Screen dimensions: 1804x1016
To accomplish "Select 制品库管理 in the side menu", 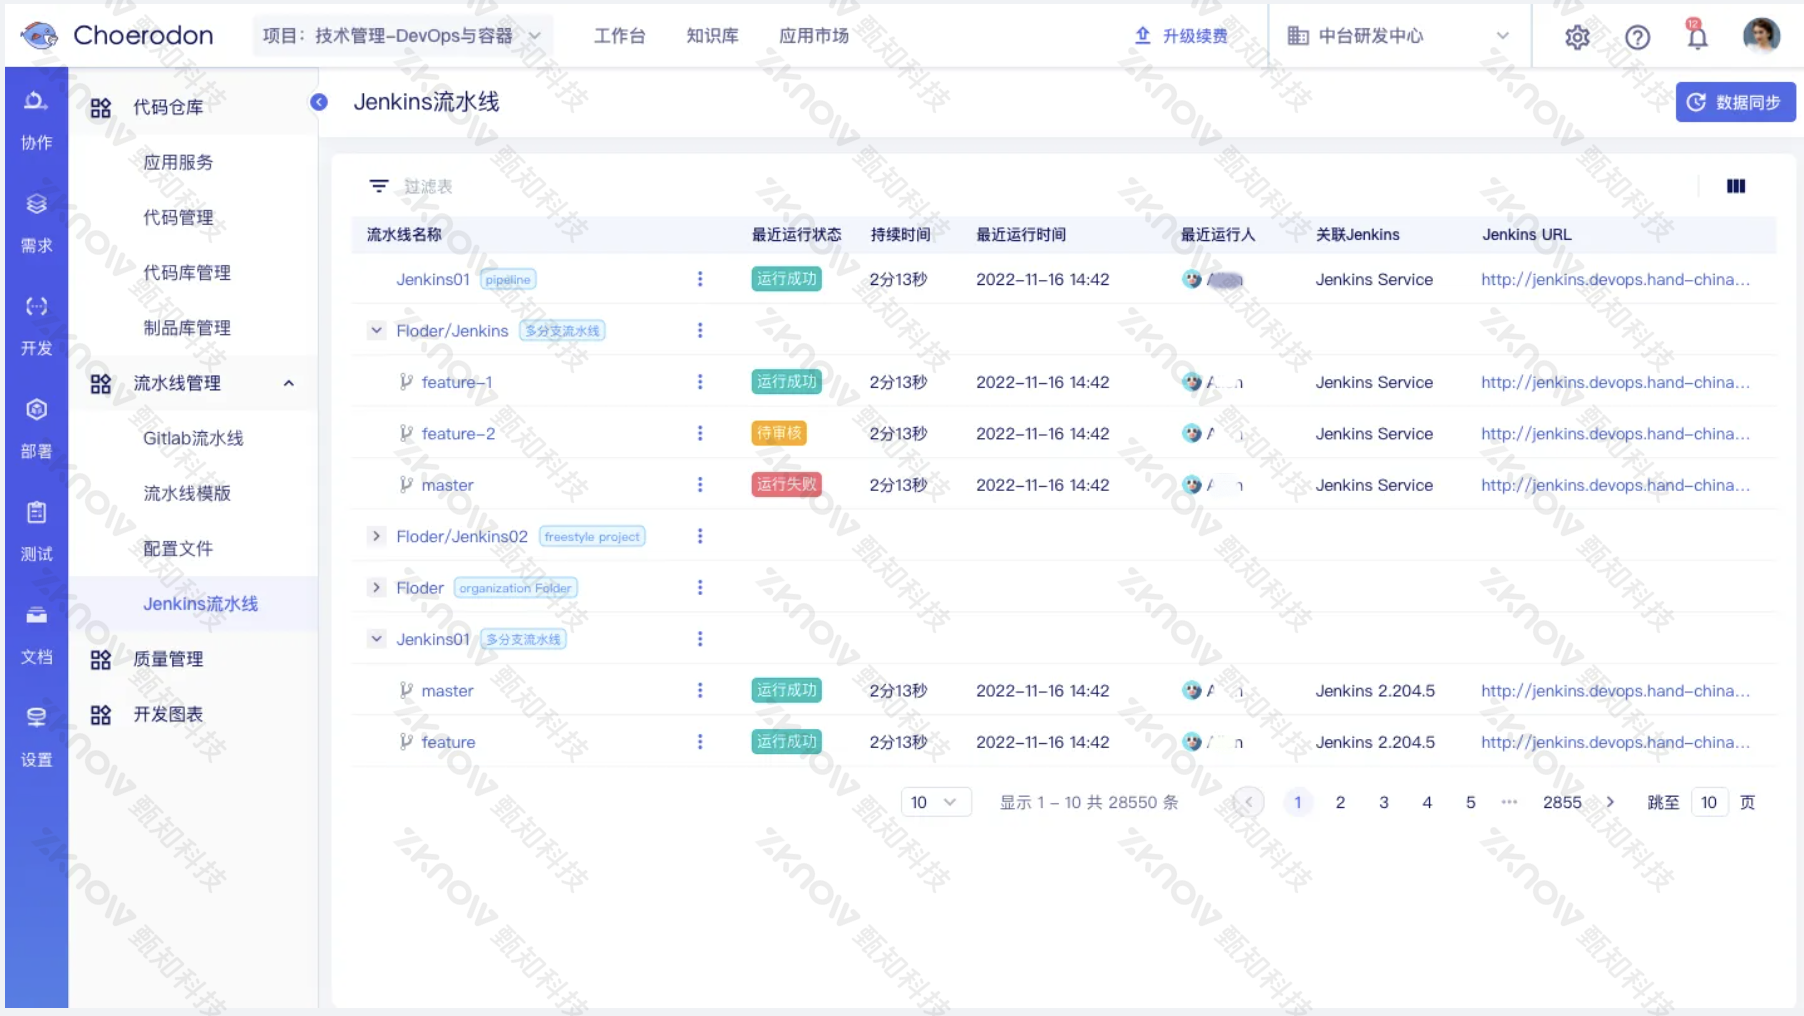I will click(x=187, y=328).
